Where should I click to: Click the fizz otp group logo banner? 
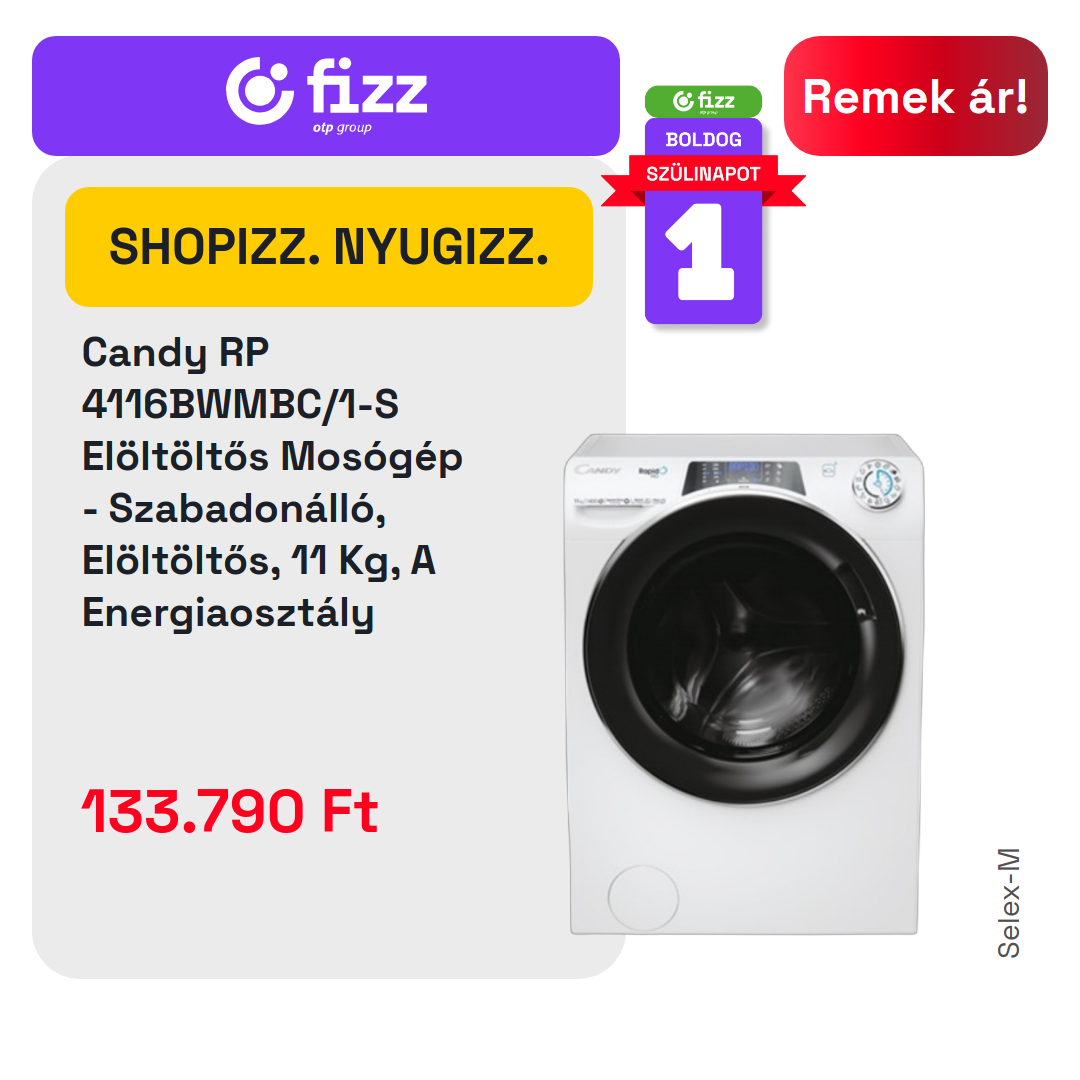(326, 96)
